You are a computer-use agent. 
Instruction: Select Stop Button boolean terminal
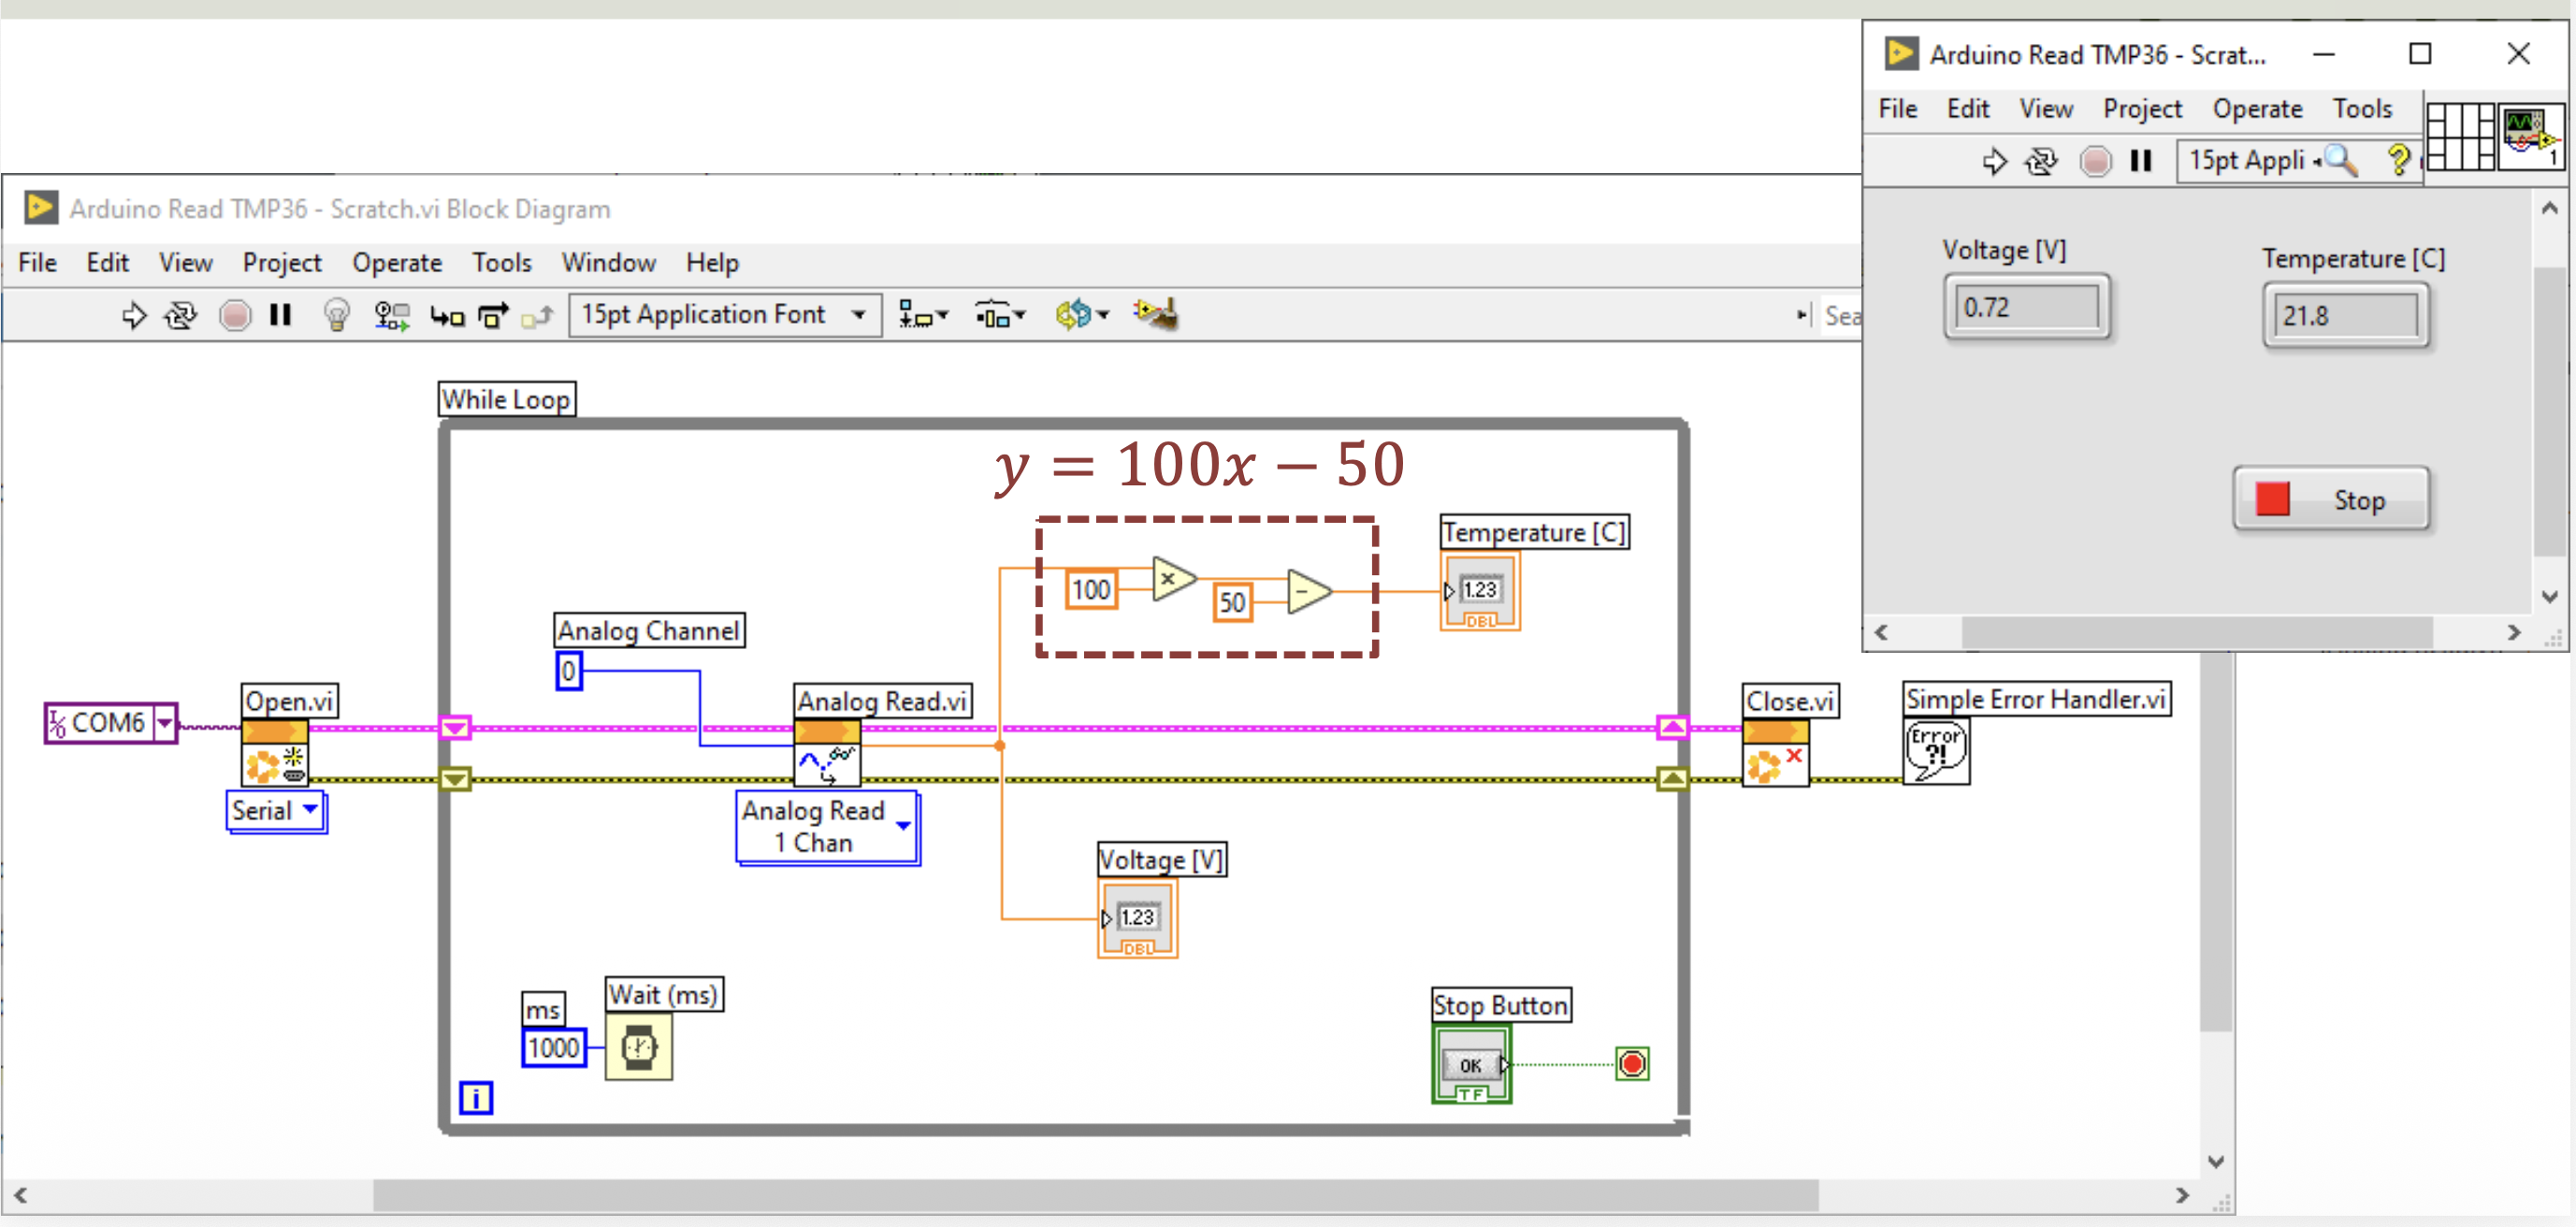[1472, 1065]
